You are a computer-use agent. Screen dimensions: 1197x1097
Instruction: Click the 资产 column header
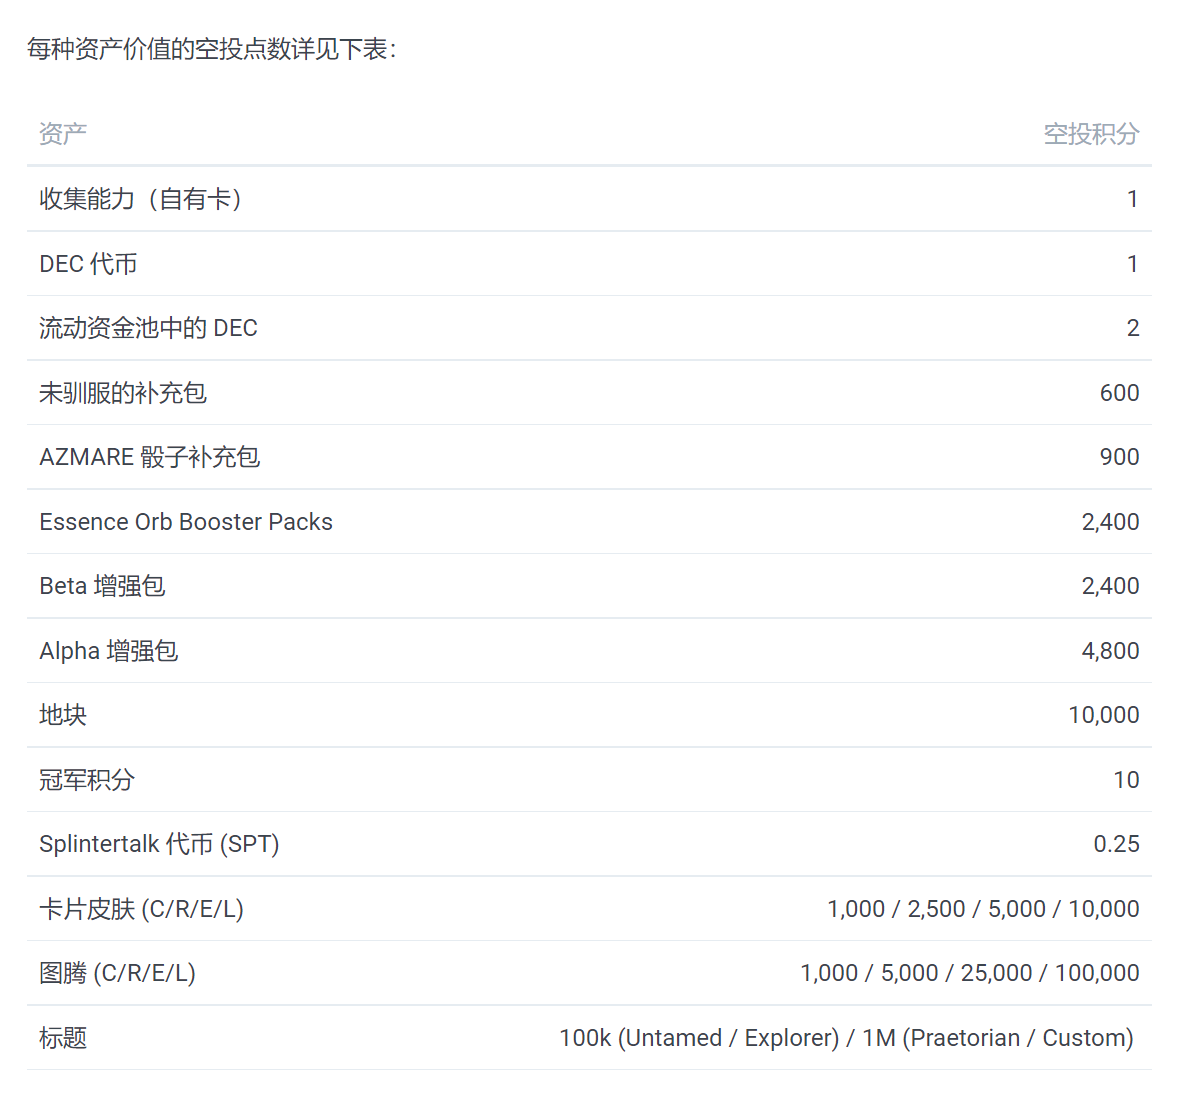(x=63, y=134)
